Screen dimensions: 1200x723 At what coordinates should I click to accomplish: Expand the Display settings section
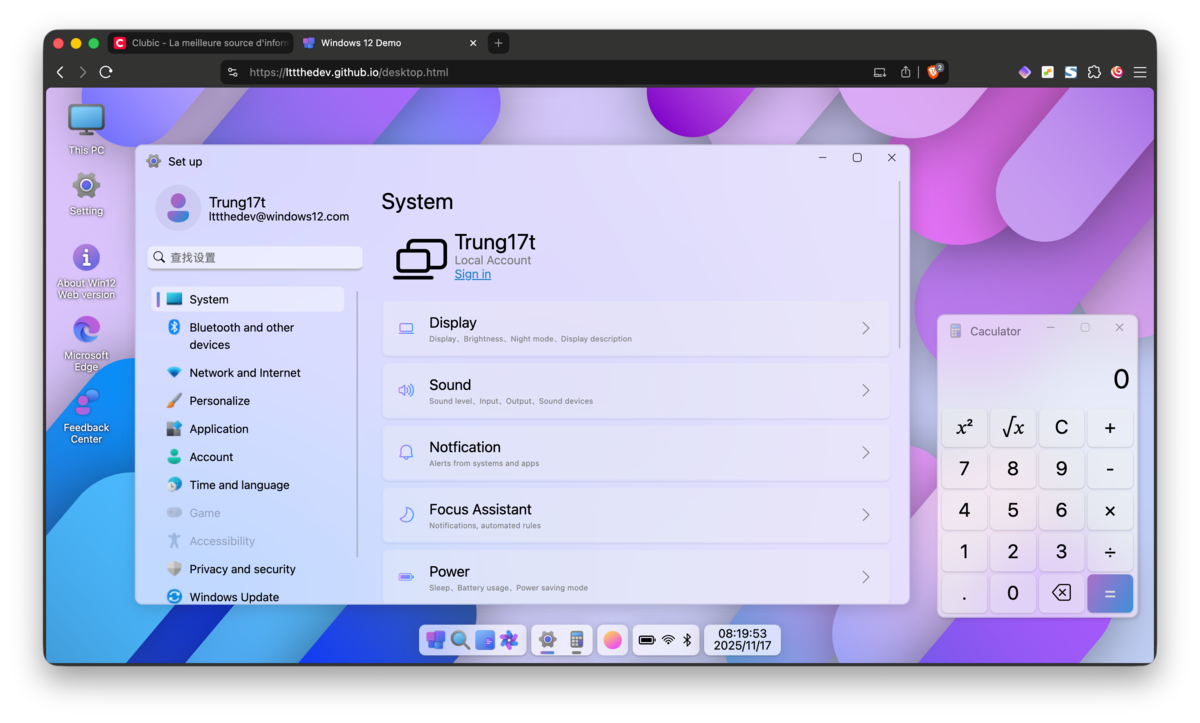tap(635, 330)
